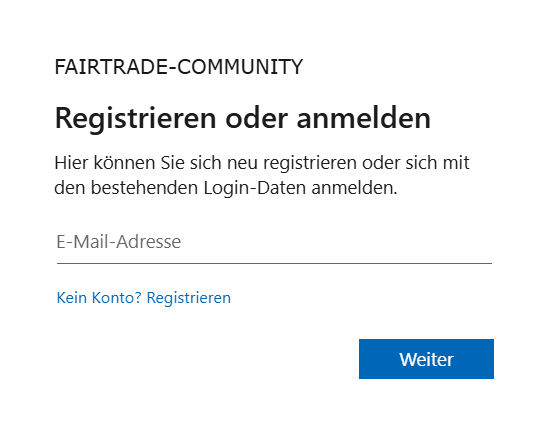
Task: Click the word 'anmelden' in the bold heading
Action: pyautogui.click(x=363, y=118)
